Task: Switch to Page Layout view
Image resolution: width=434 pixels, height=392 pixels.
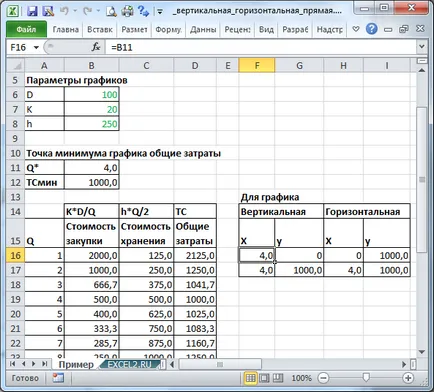Action: click(264, 378)
